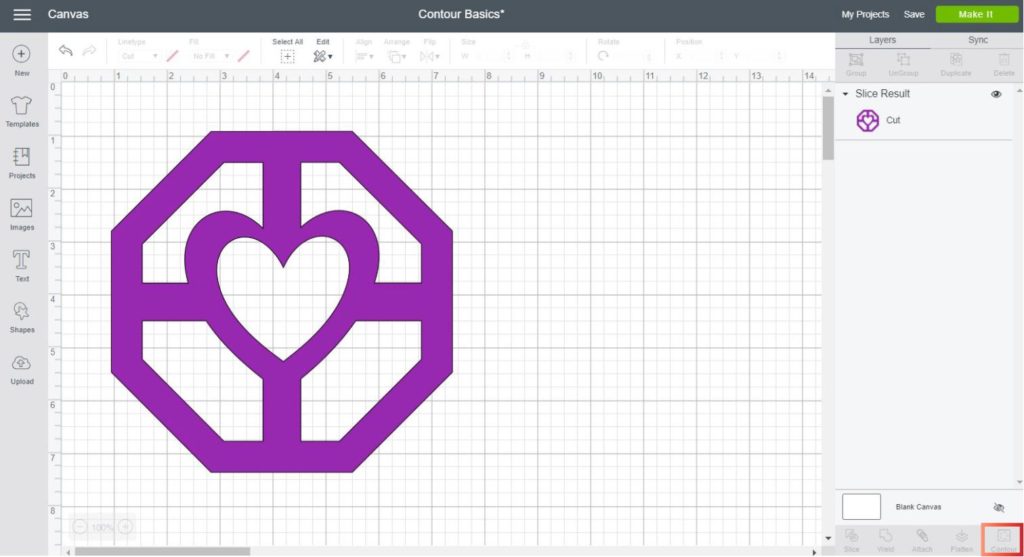Screen dimensions: 1024x557
Task: Click Select All in the toolbar
Action: 287,51
